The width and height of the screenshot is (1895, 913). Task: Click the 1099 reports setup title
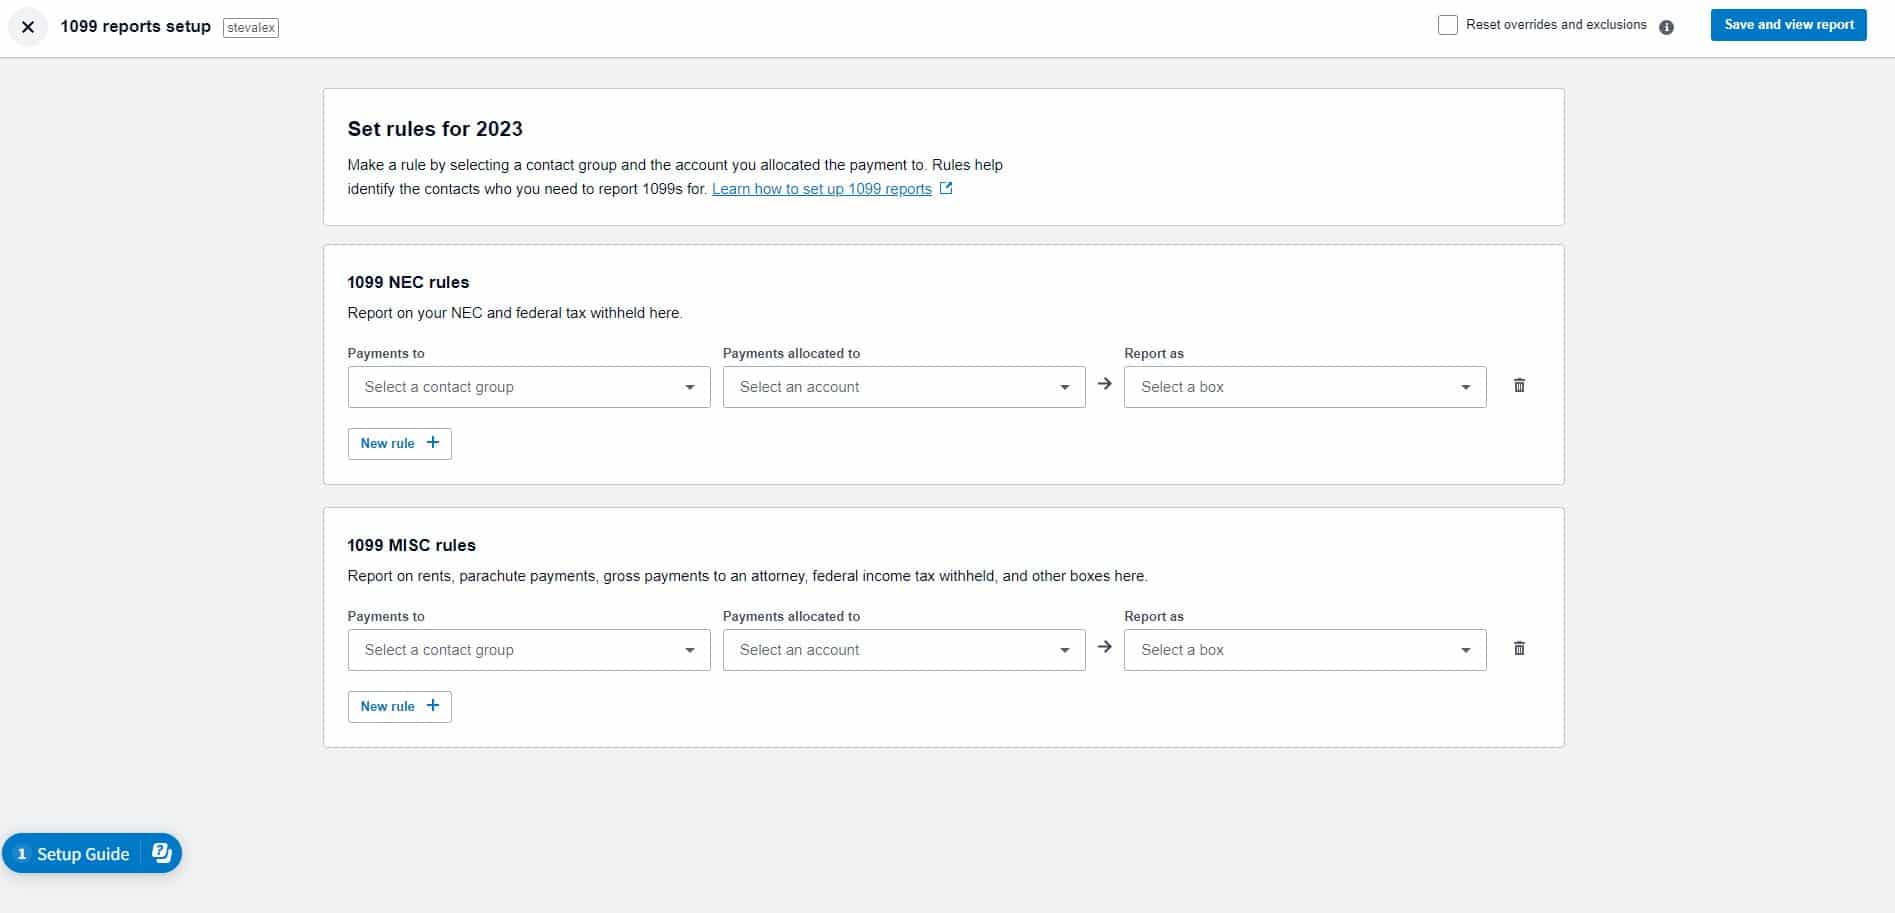tap(135, 26)
